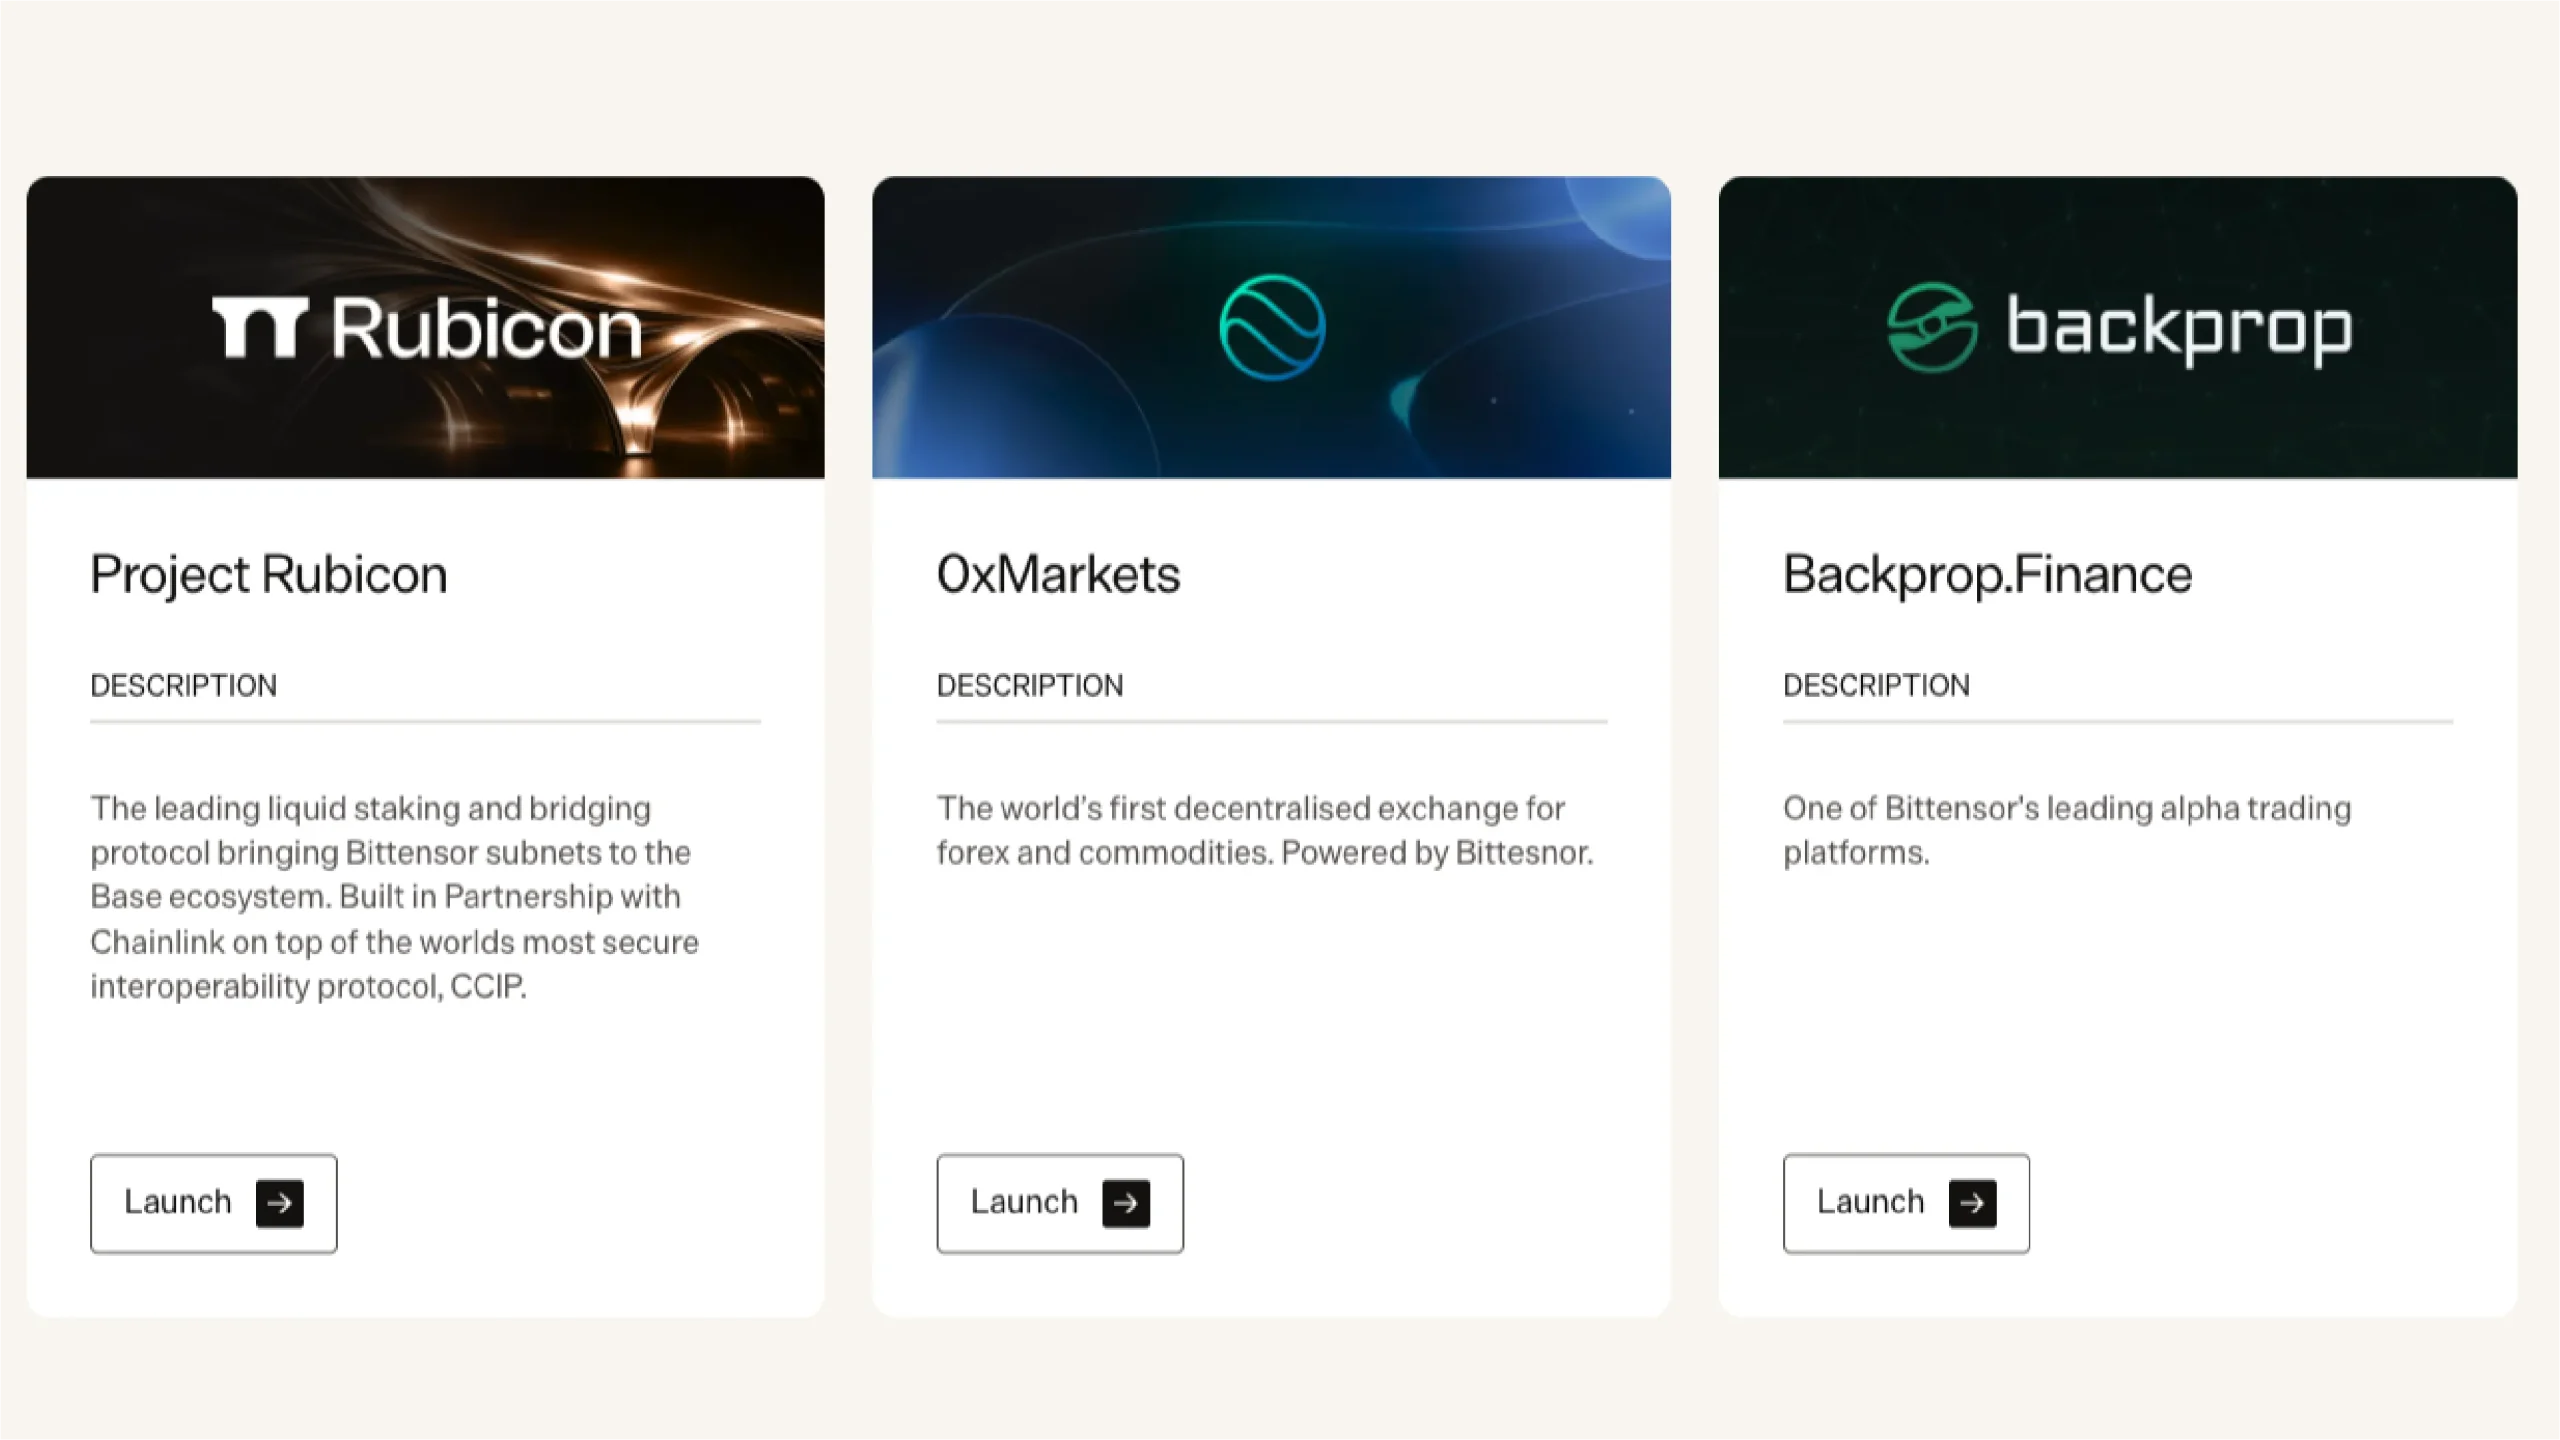This screenshot has height=1440, width=2560.
Task: Click the teal wave circle logo on 0xMarkets banner
Action: [1272, 327]
